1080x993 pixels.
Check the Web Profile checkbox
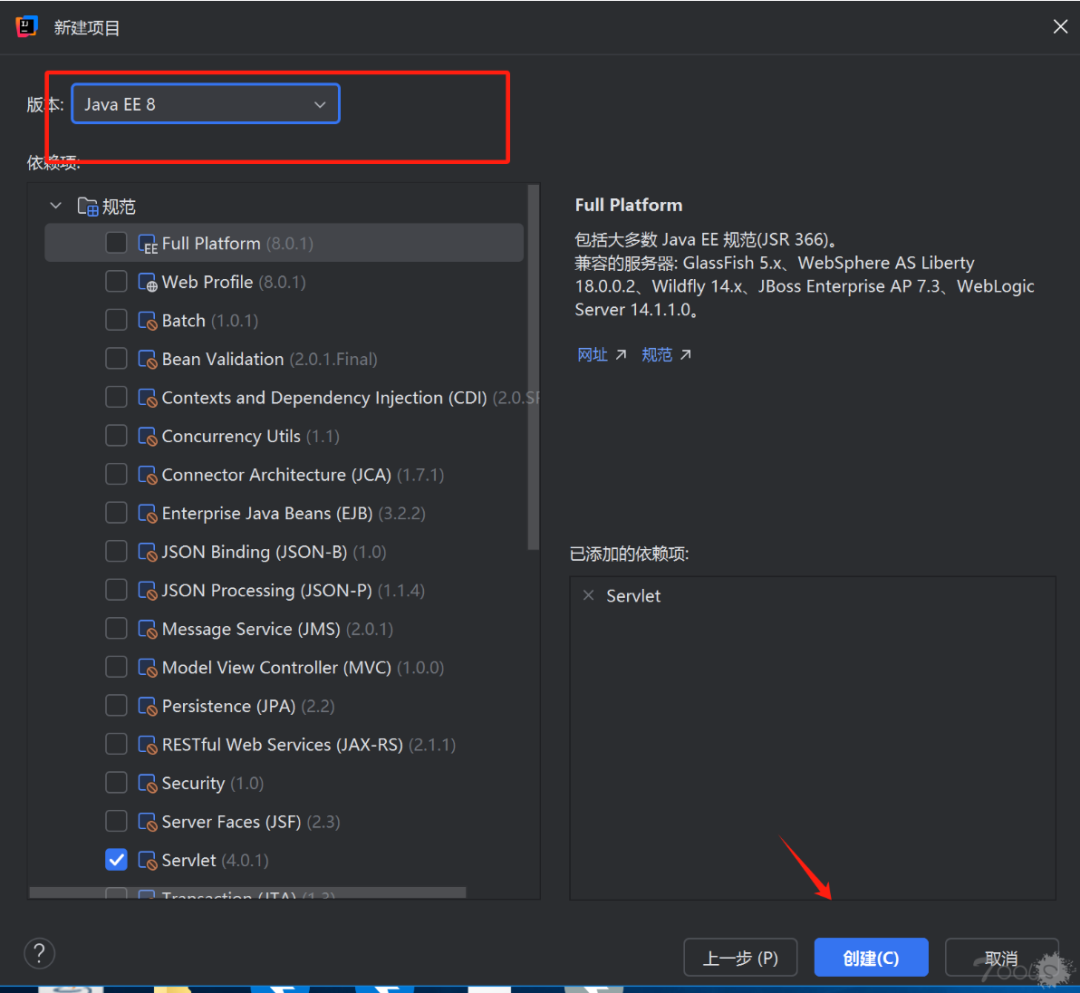(116, 281)
